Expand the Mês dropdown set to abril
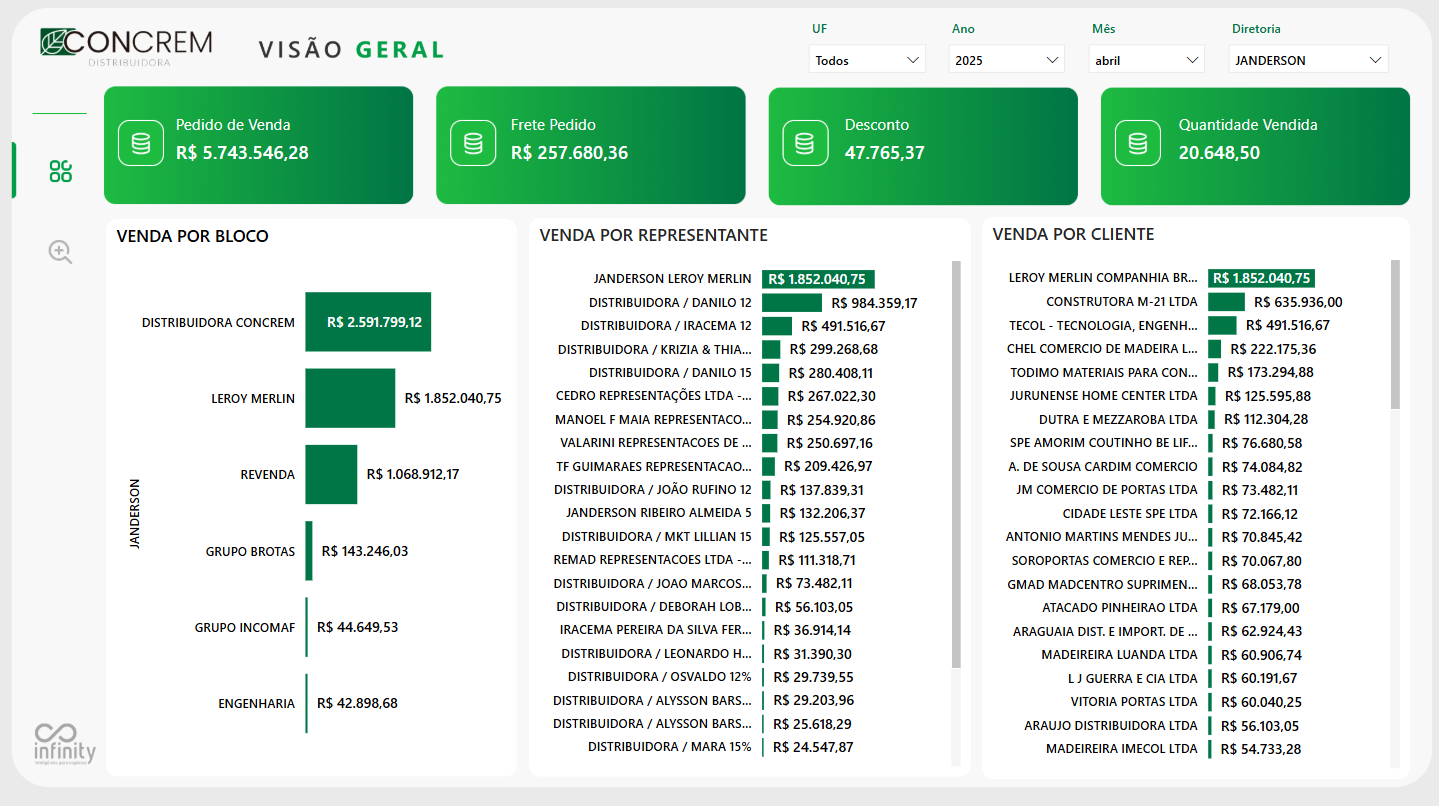1439x806 pixels. point(1147,60)
